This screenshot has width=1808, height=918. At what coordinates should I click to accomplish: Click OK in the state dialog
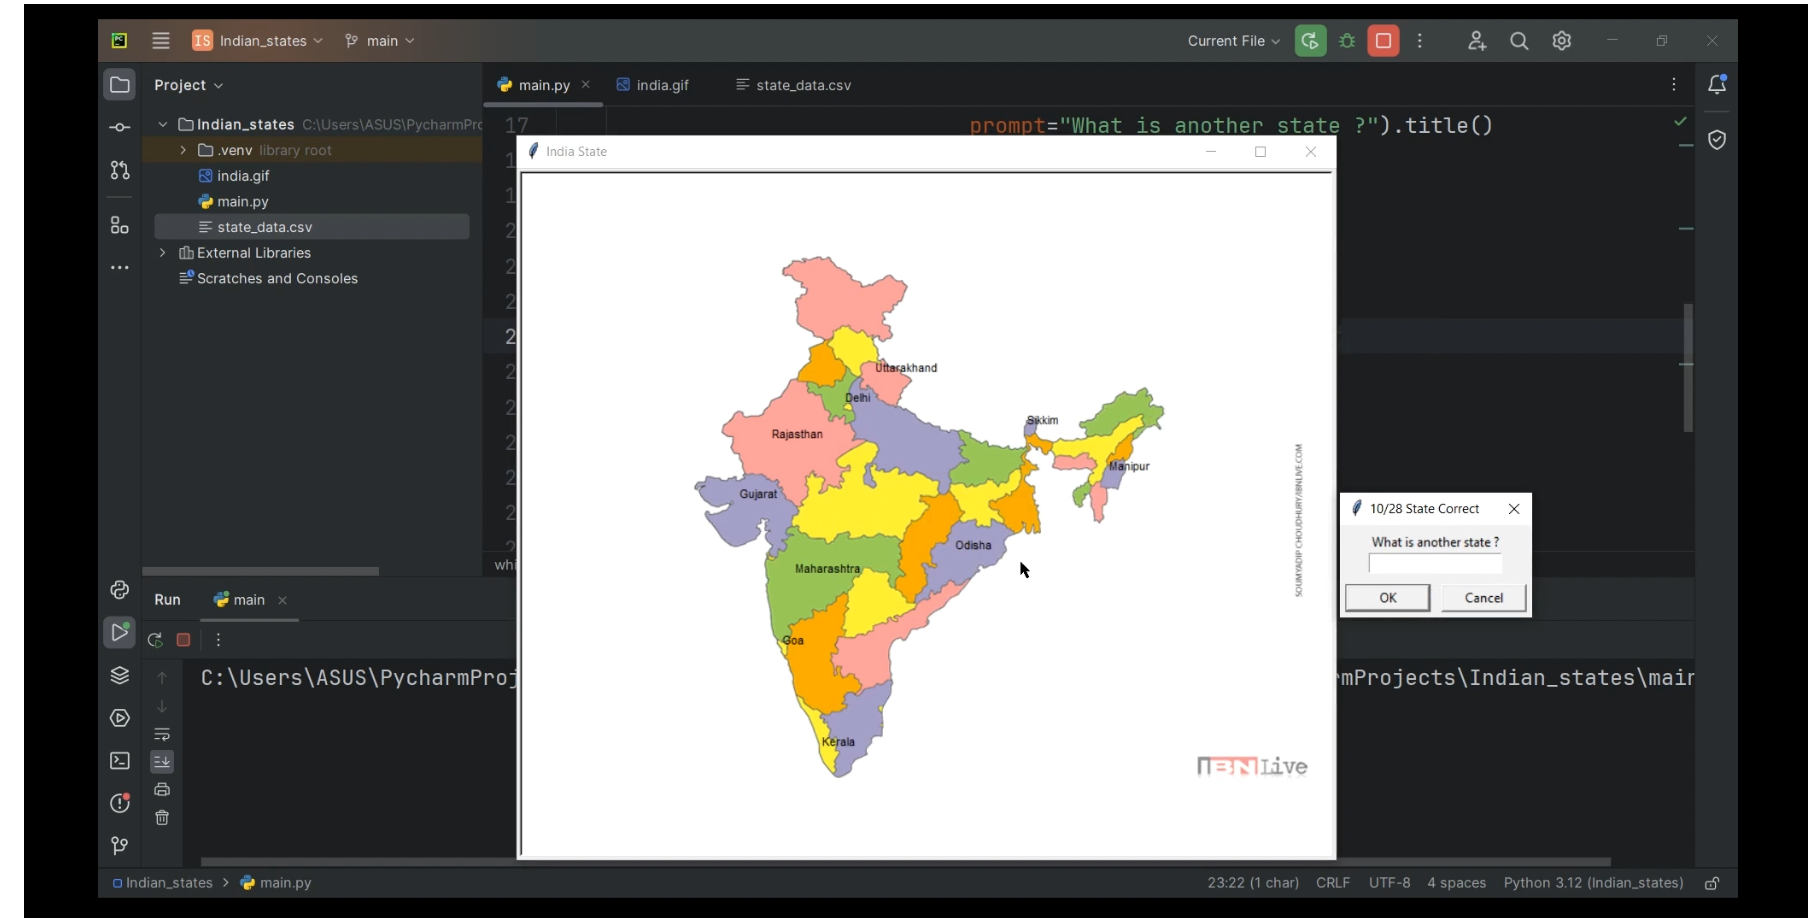1387,598
